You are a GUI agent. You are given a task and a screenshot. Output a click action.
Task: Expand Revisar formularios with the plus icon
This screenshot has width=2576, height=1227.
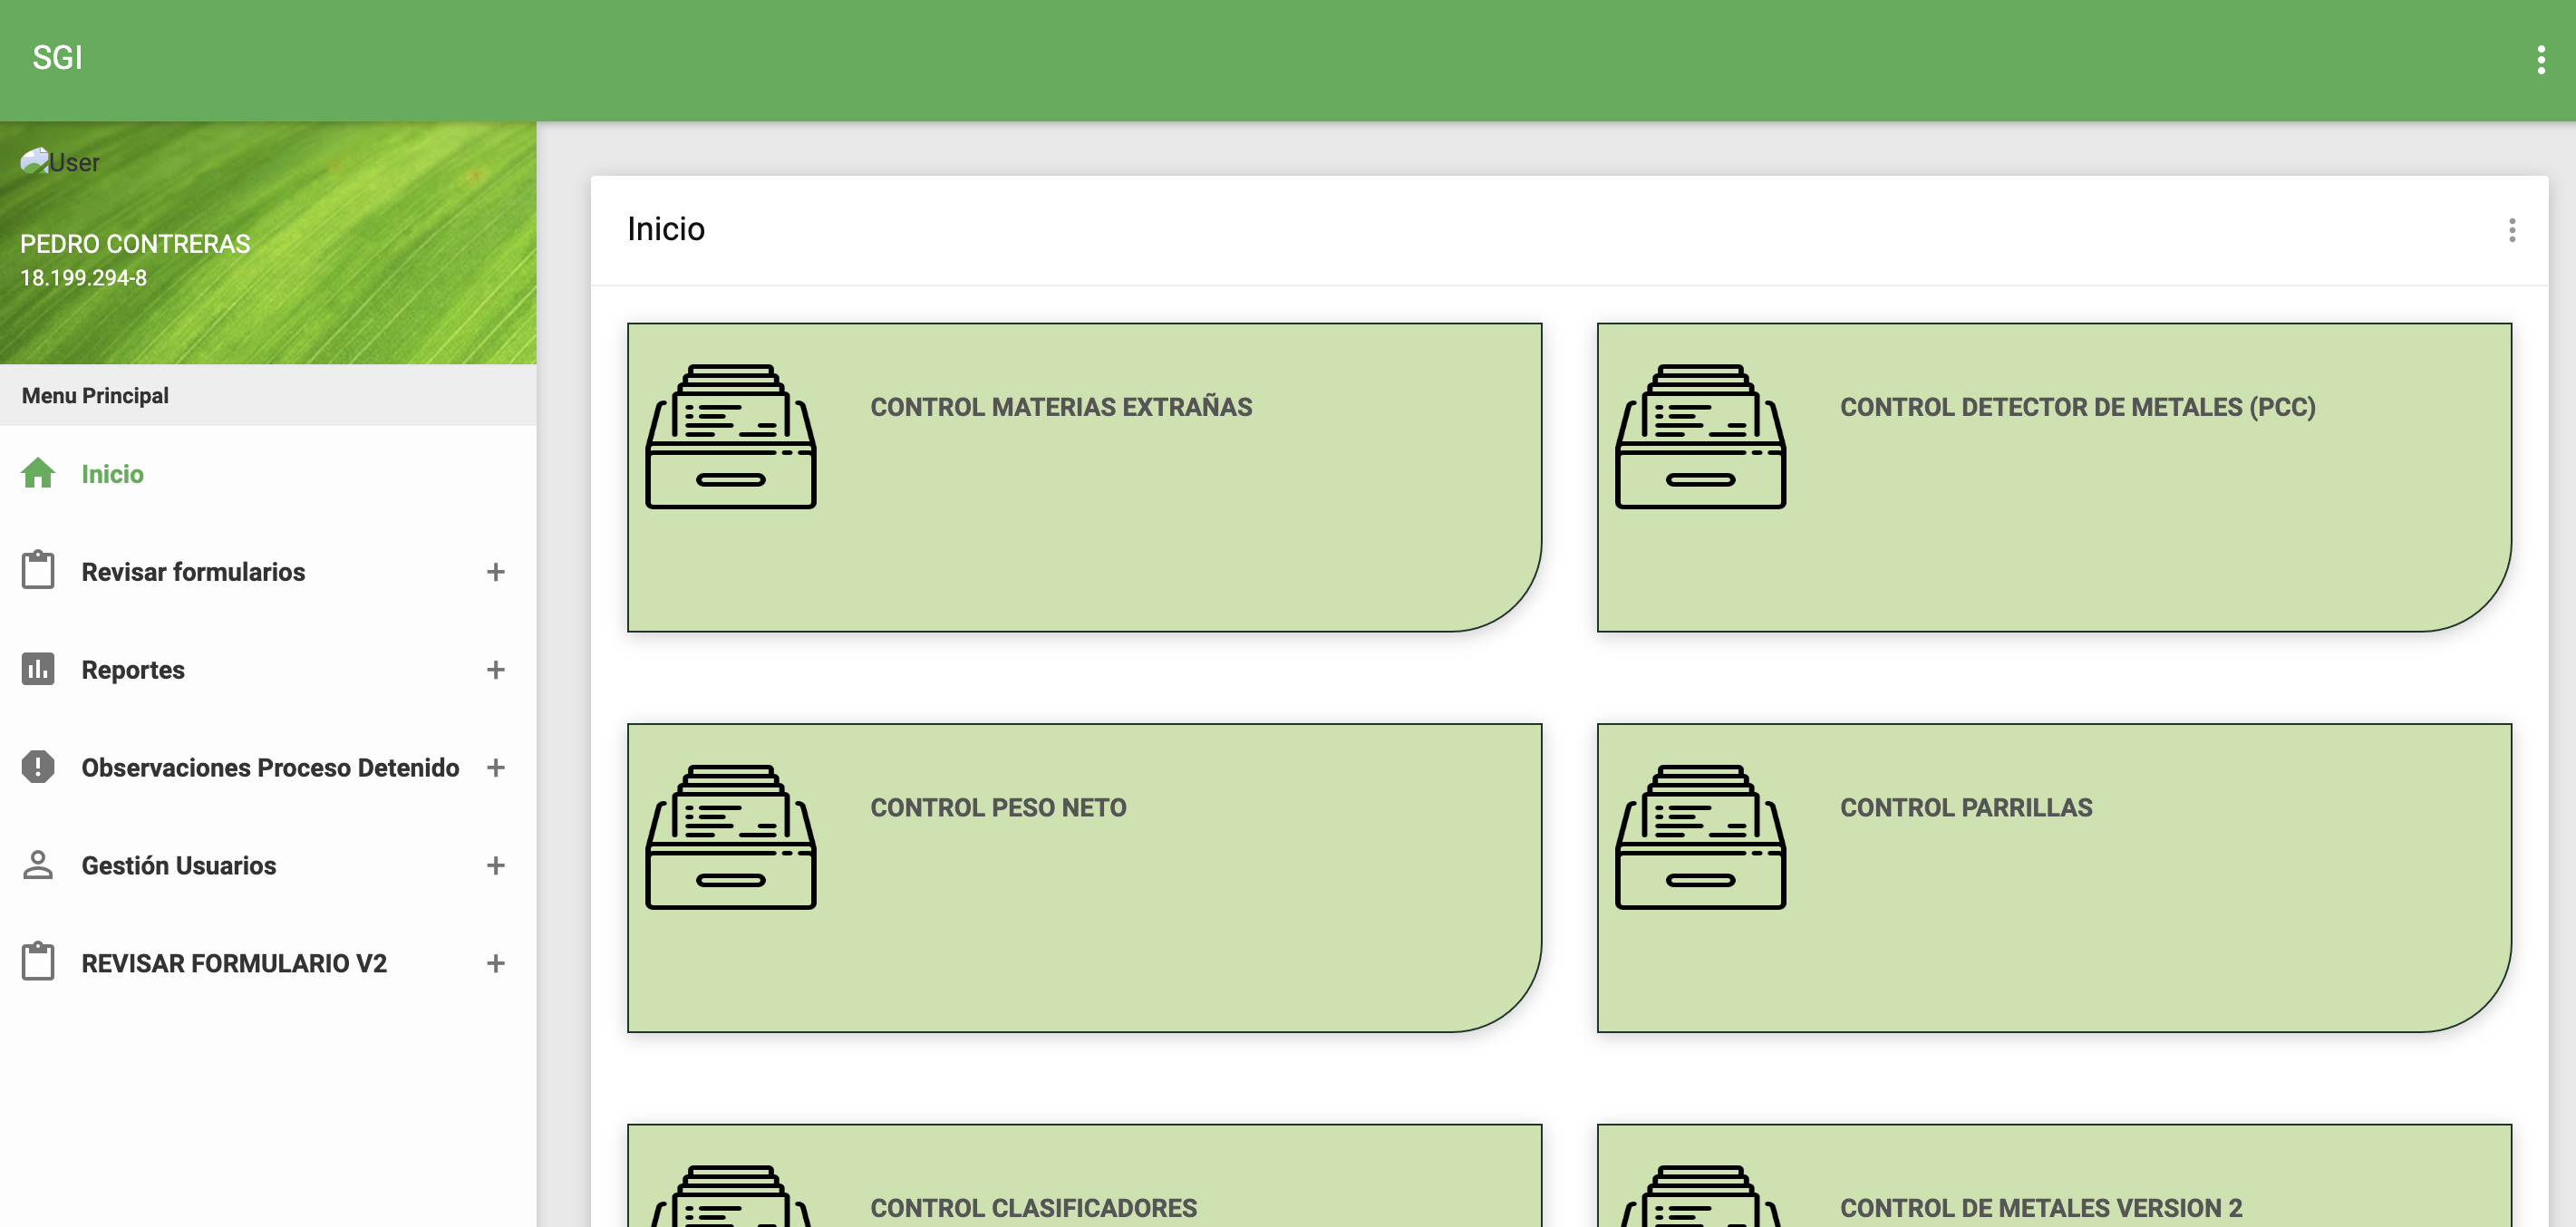[495, 571]
